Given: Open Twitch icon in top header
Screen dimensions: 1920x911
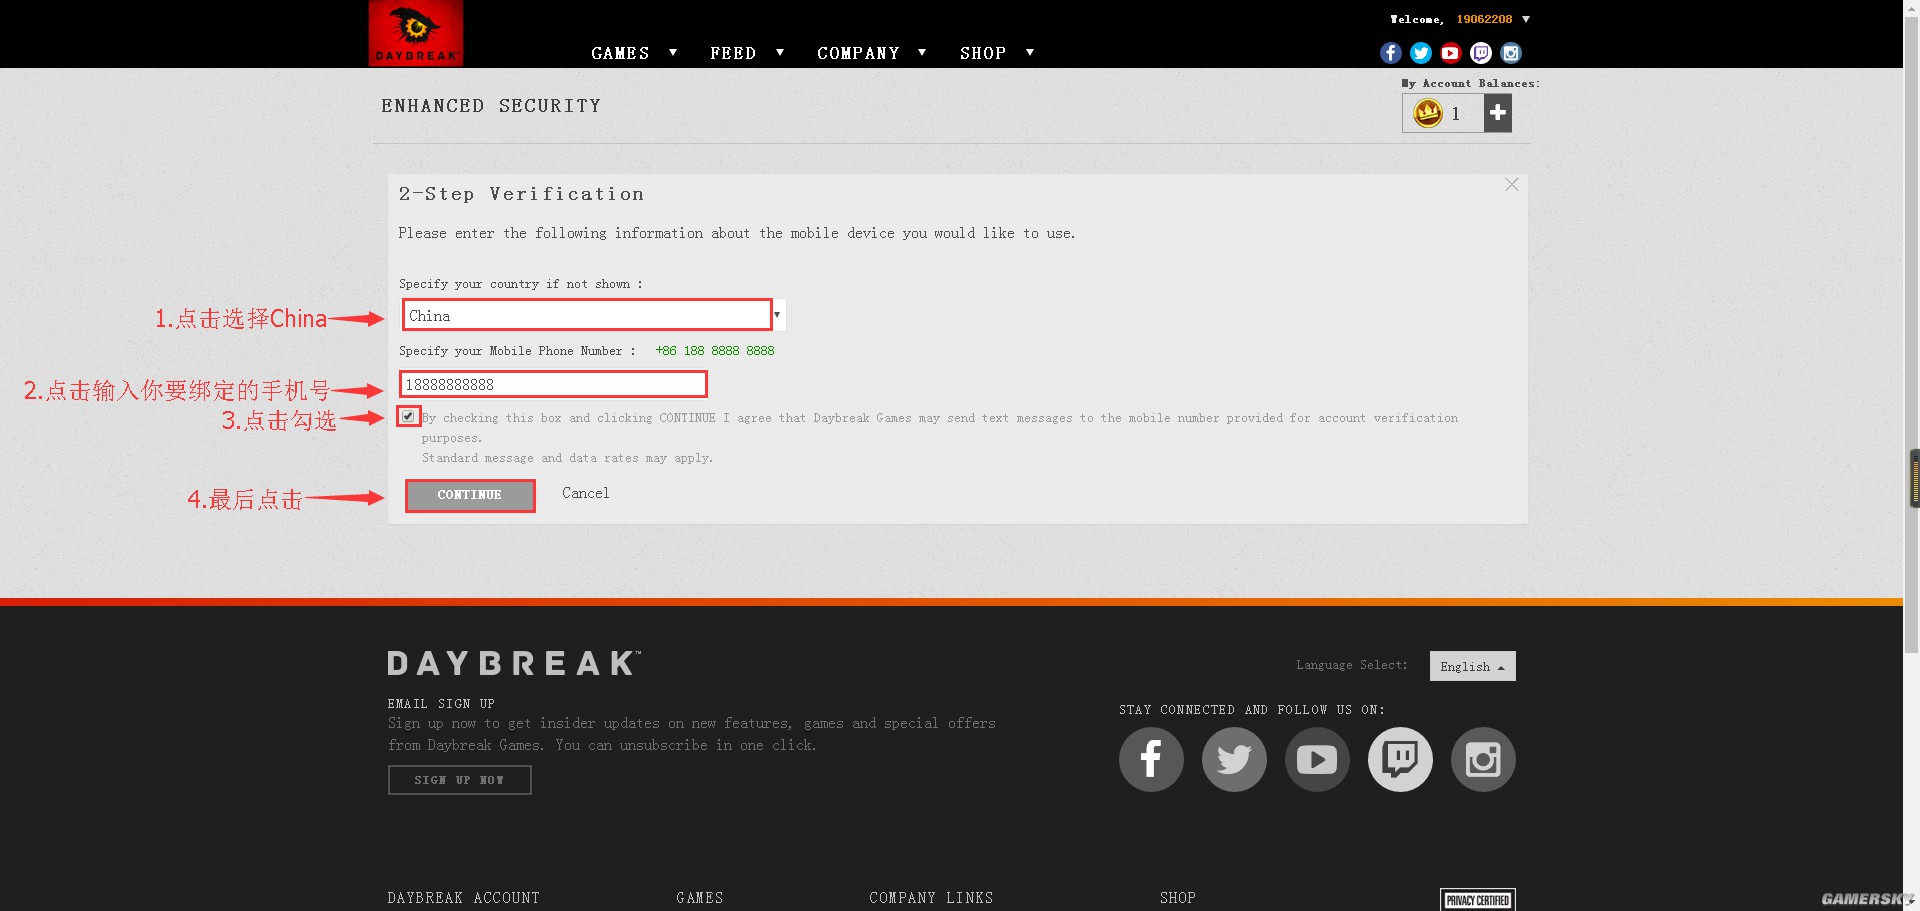Looking at the screenshot, I should [1481, 53].
